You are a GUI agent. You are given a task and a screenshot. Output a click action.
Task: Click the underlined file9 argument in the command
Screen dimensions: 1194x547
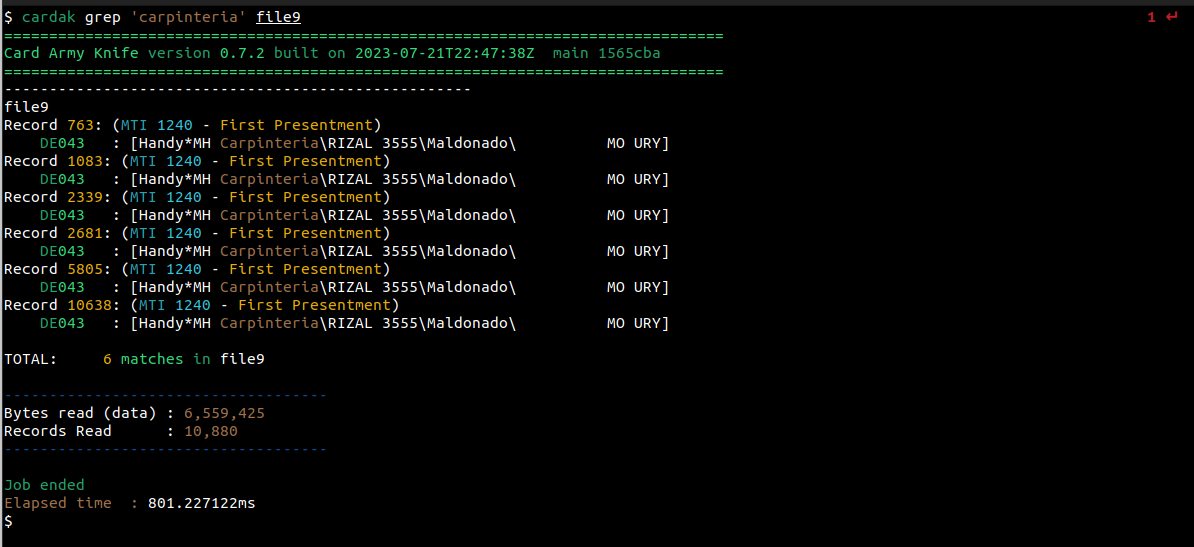click(x=278, y=17)
